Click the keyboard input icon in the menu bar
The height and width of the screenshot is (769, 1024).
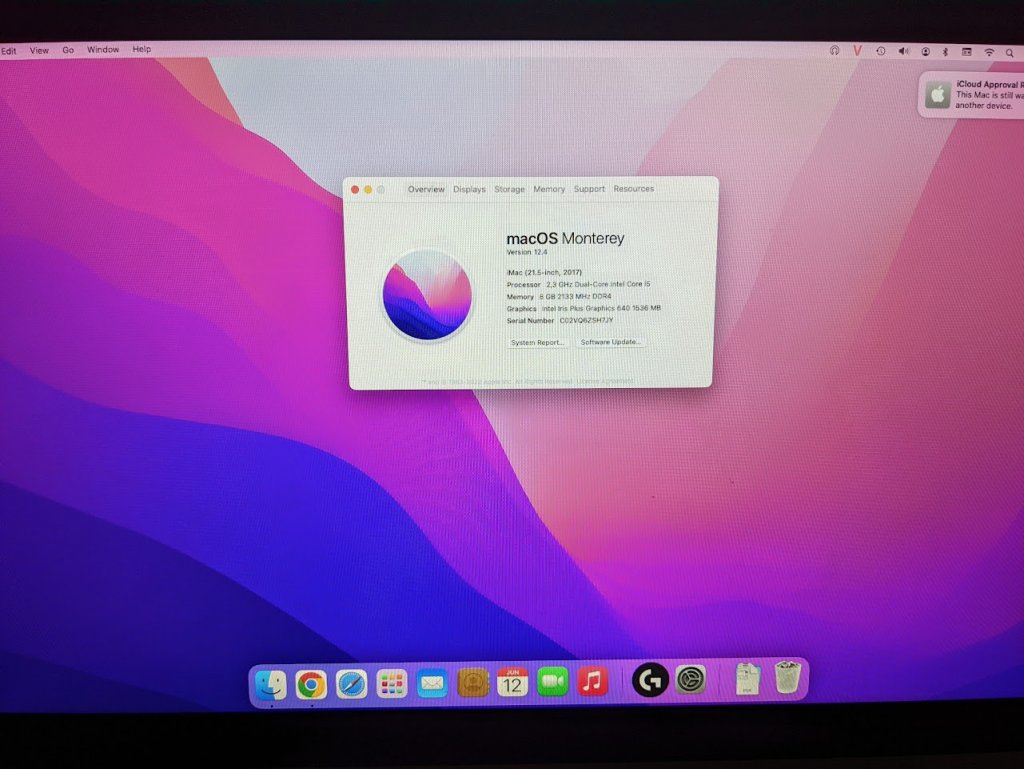click(967, 52)
